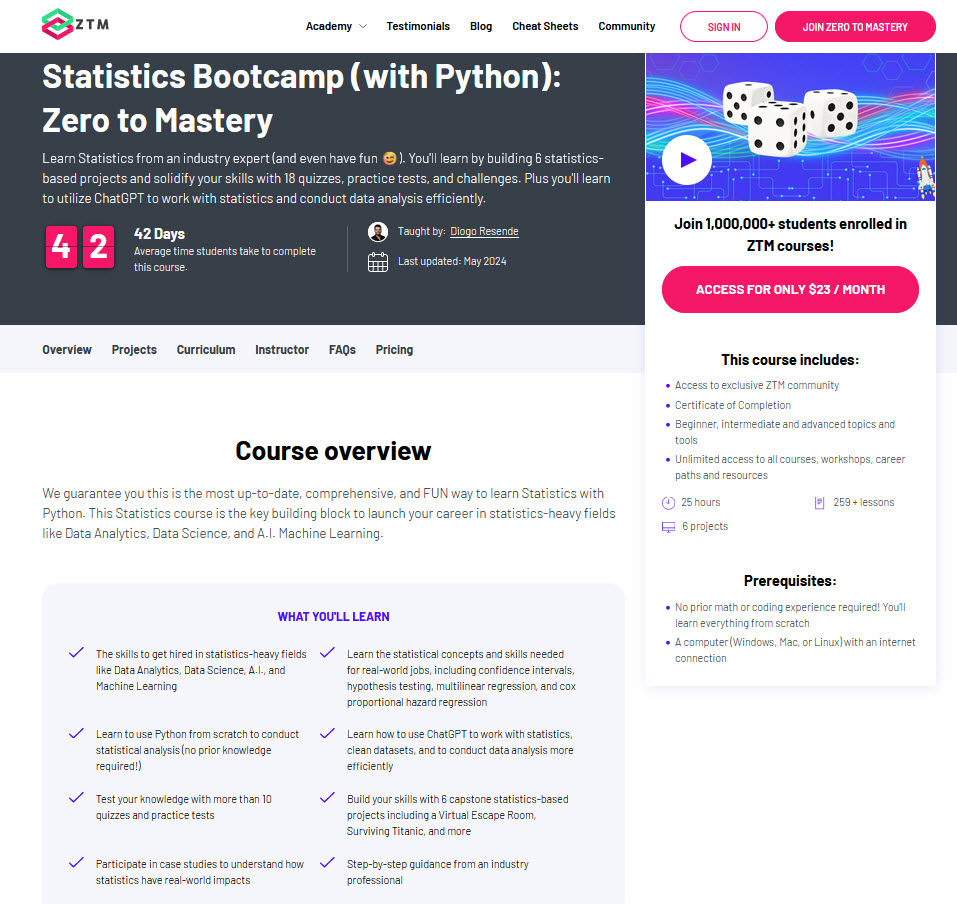Click checkmark beside 'Learn how to use ChatGPT'
957x904 pixels.
(x=327, y=732)
